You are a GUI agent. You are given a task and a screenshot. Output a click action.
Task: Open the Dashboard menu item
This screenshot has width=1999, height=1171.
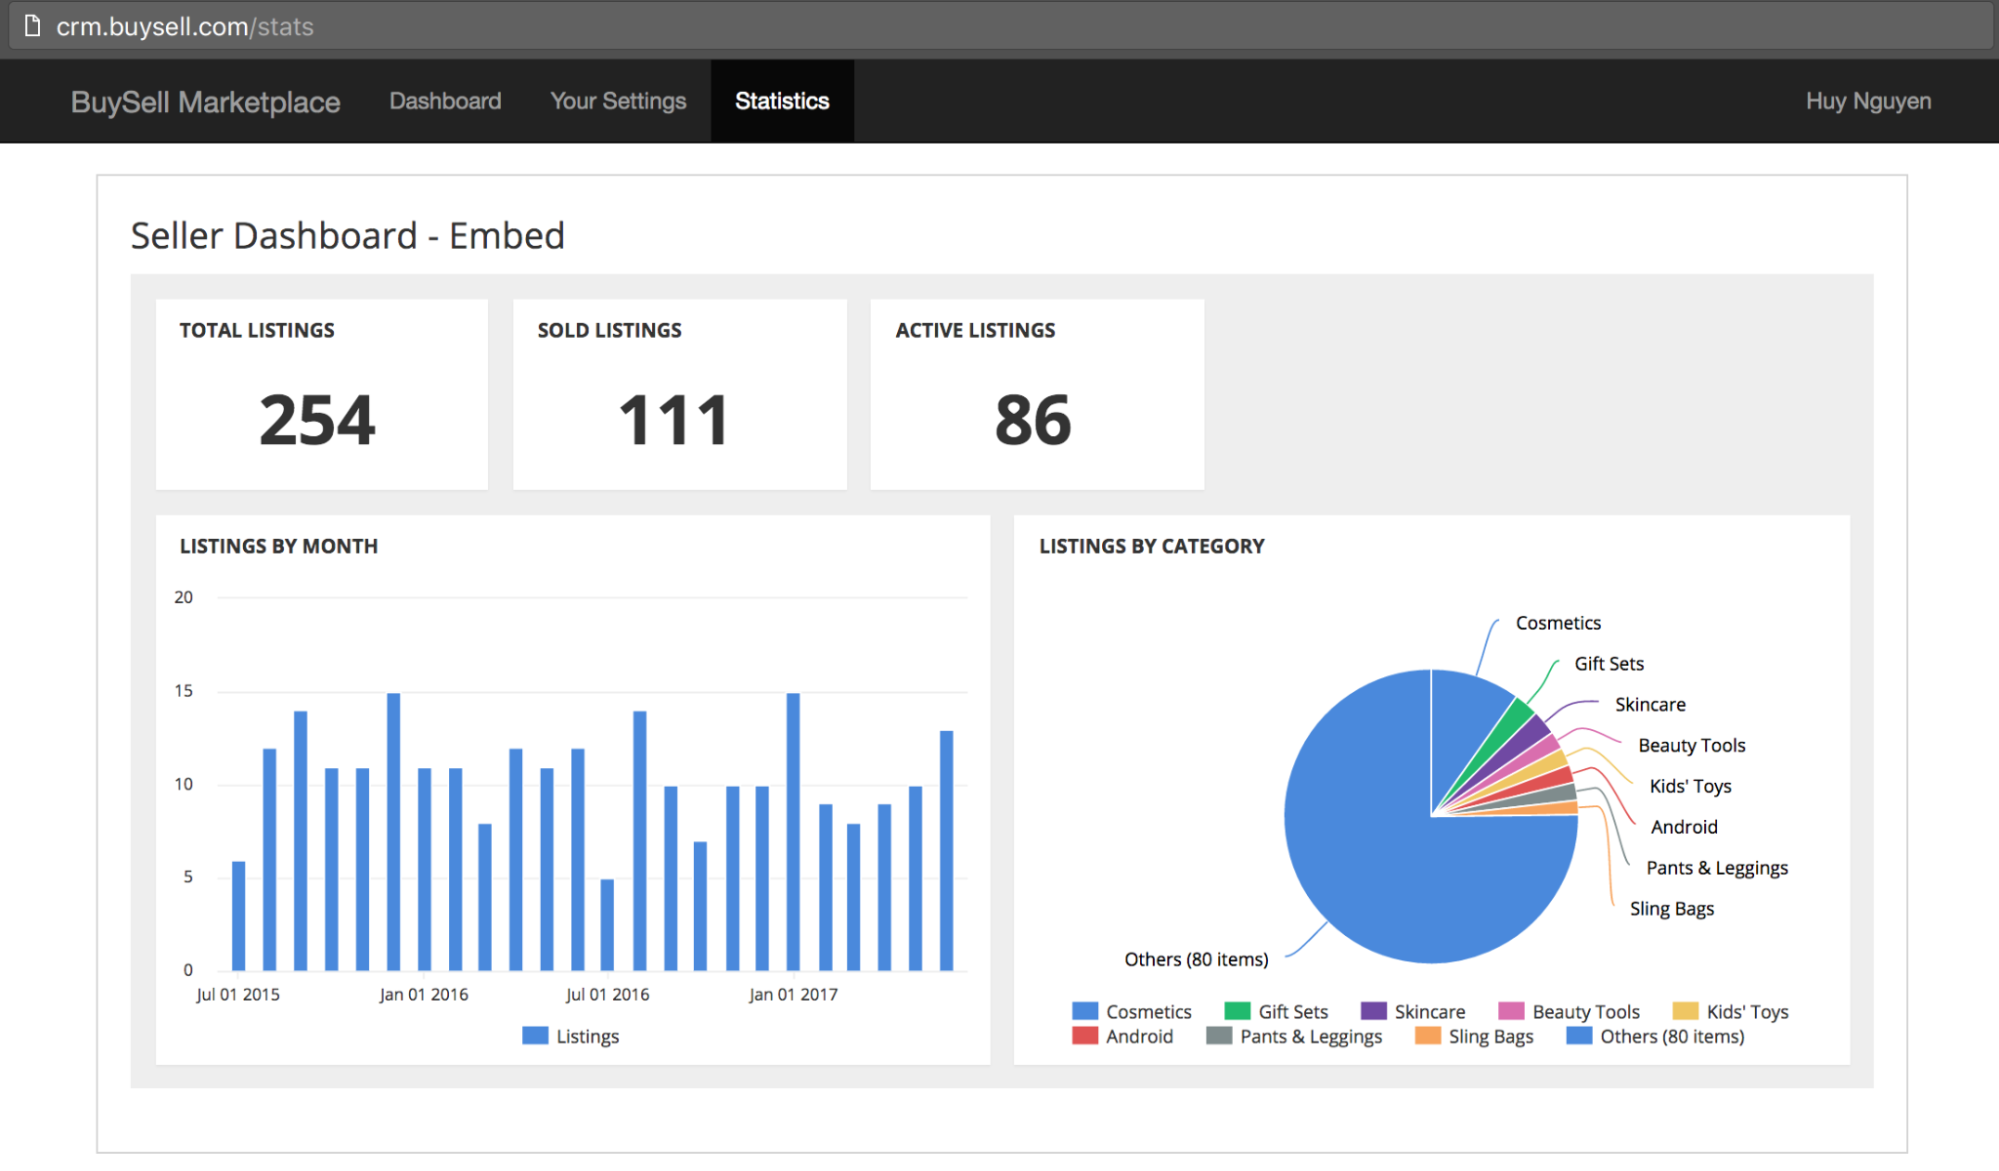445,100
